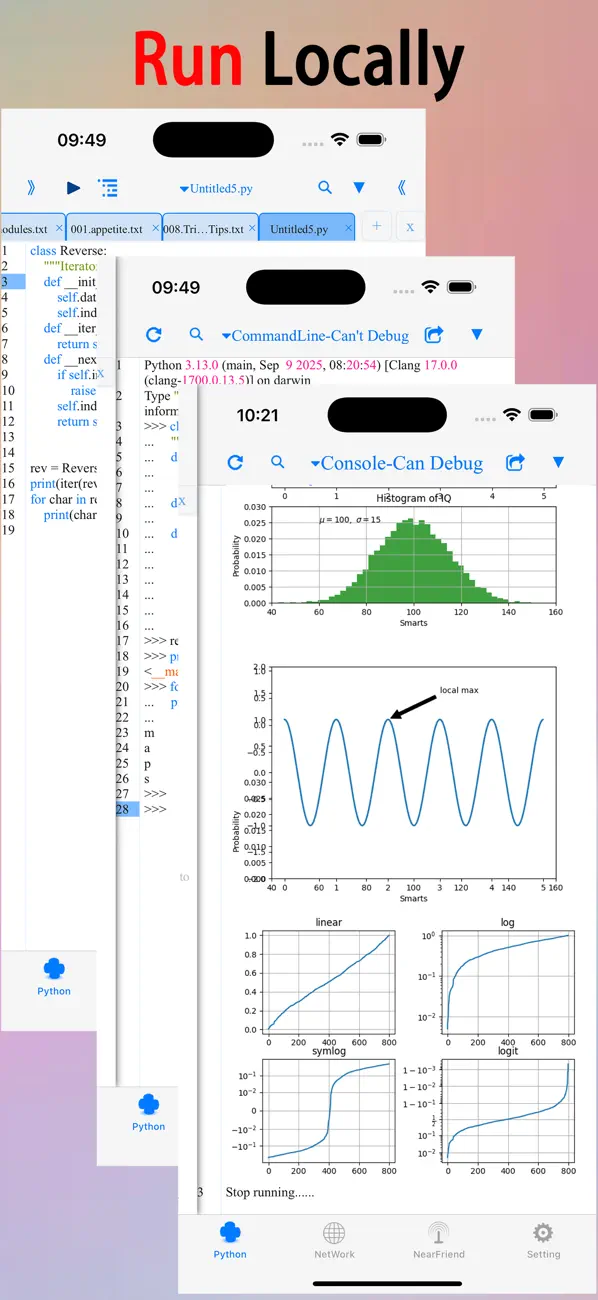This screenshot has height=1300, width=598.
Task: Open CommandLine-Can't Debug dropdown
Action: click(315, 336)
